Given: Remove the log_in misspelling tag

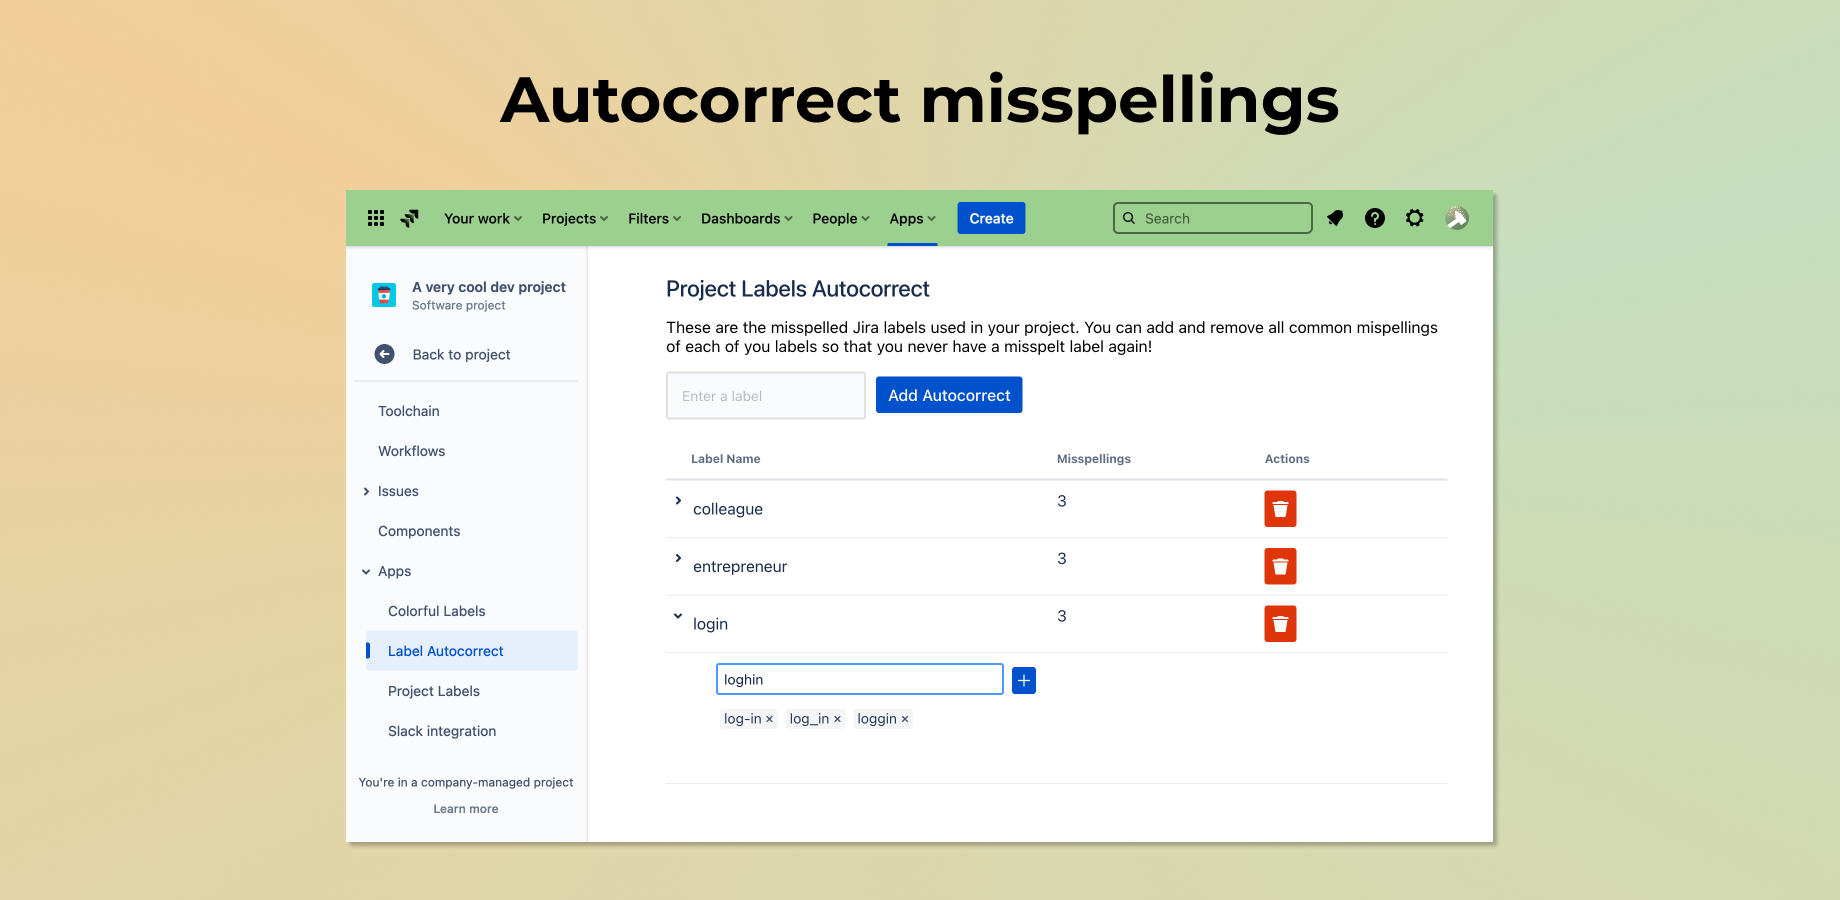Looking at the screenshot, I should click(837, 719).
